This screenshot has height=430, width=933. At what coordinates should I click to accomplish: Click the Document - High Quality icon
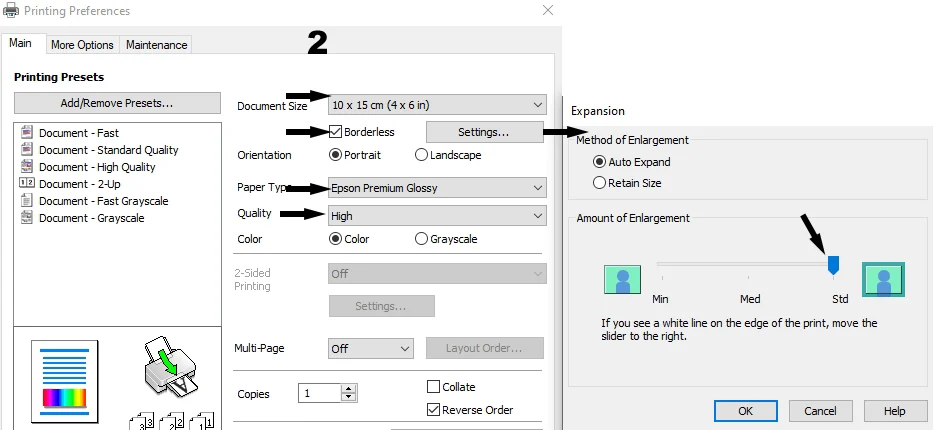click(x=27, y=167)
